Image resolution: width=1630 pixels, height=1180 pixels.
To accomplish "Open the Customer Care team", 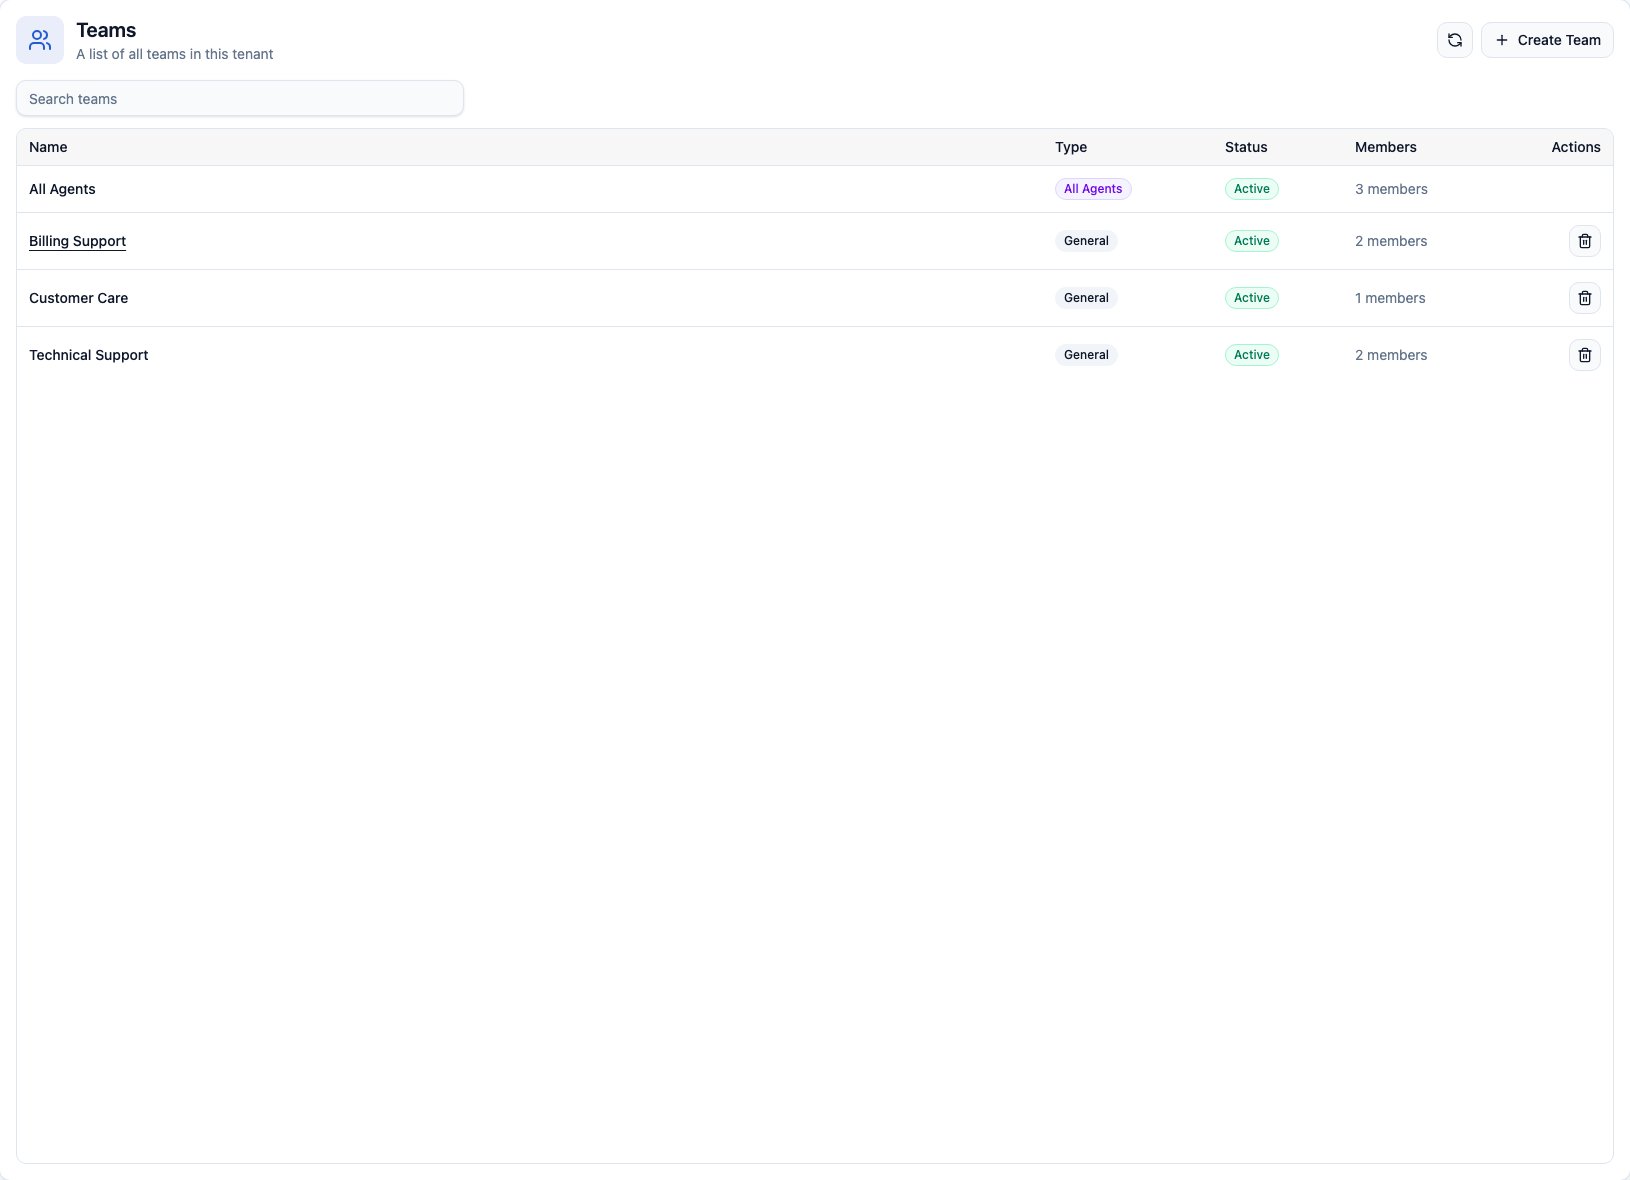I will 78,298.
